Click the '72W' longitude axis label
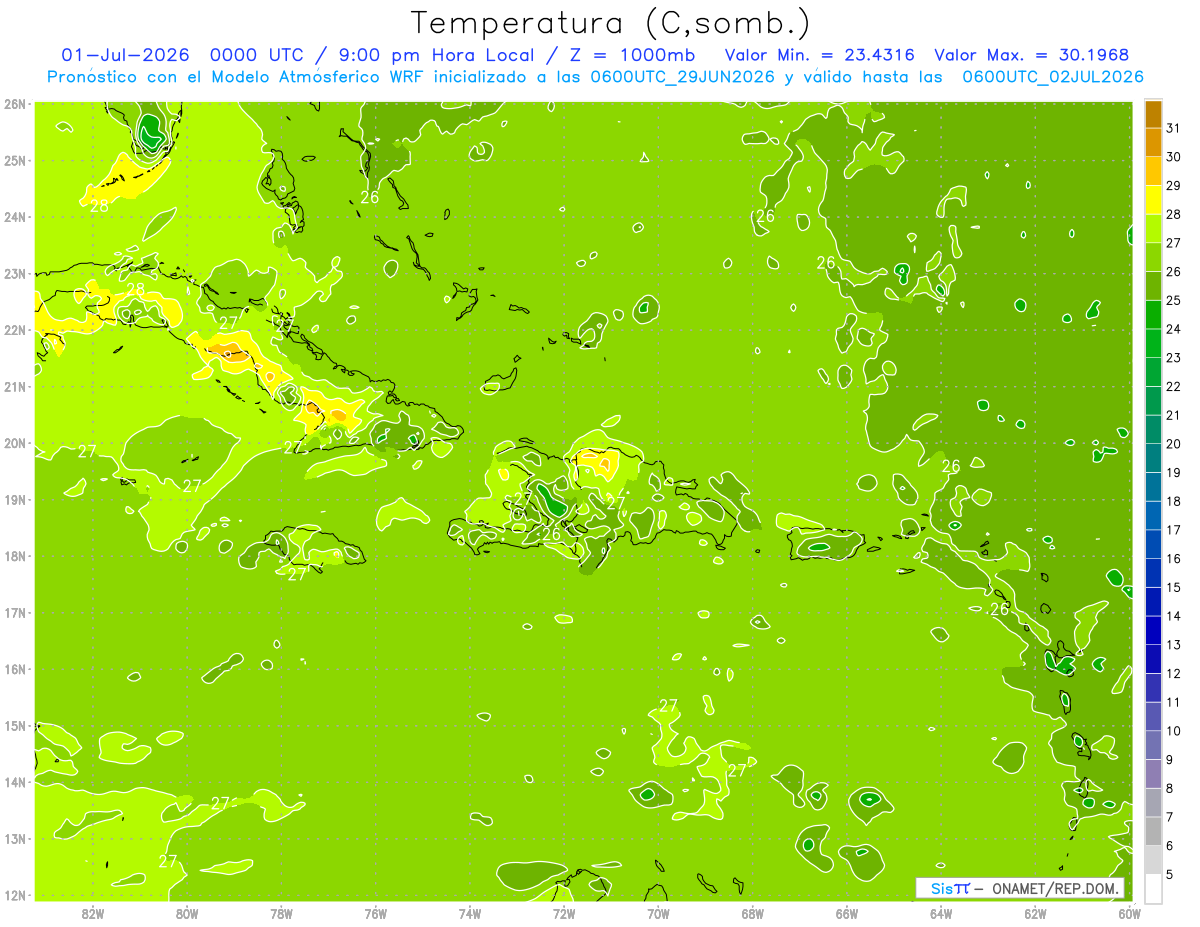 tap(564, 913)
